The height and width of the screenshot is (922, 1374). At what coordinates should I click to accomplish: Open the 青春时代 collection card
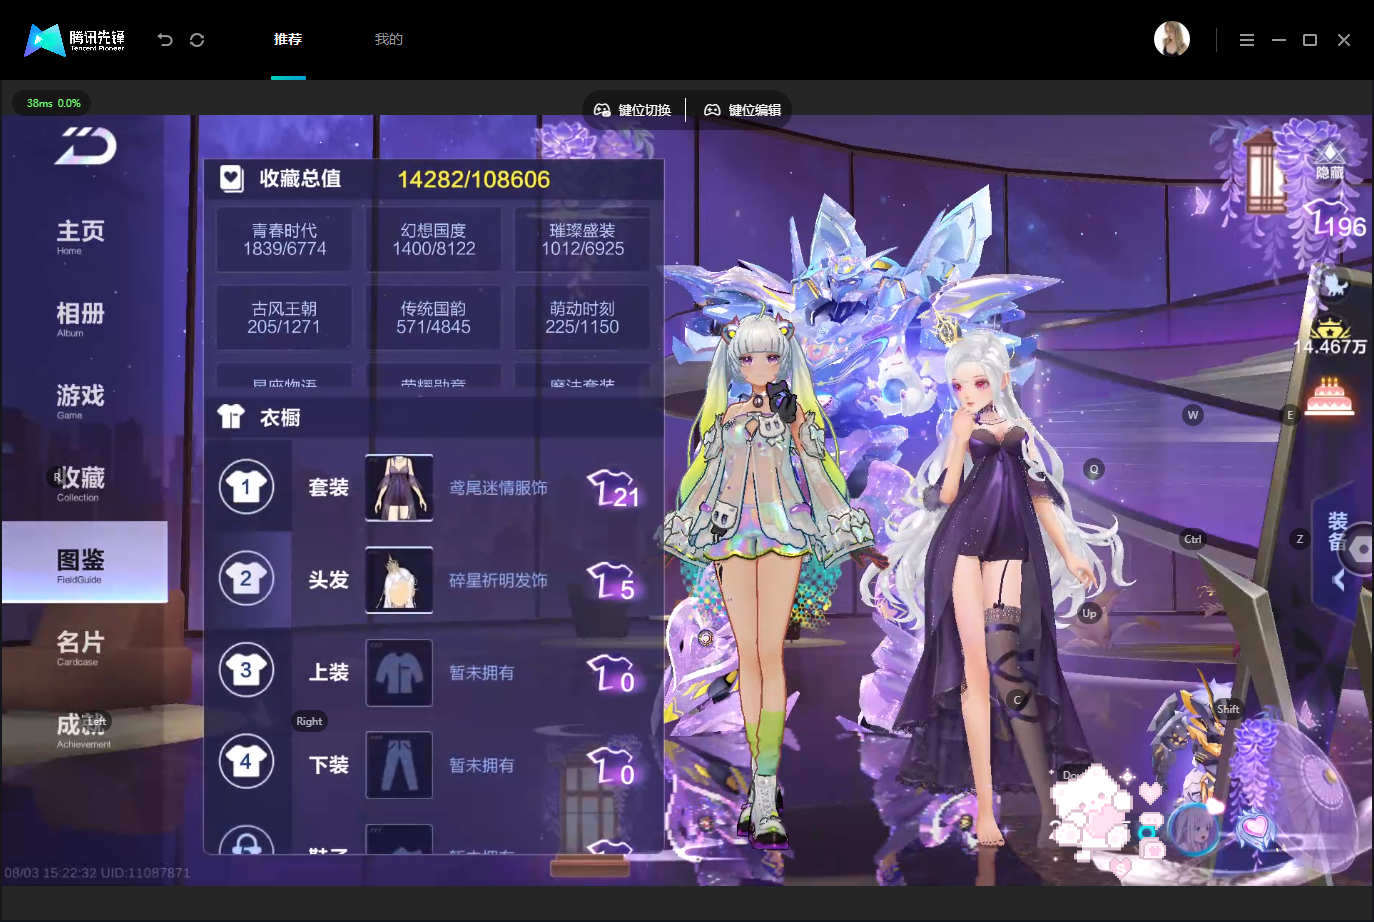tap(285, 240)
